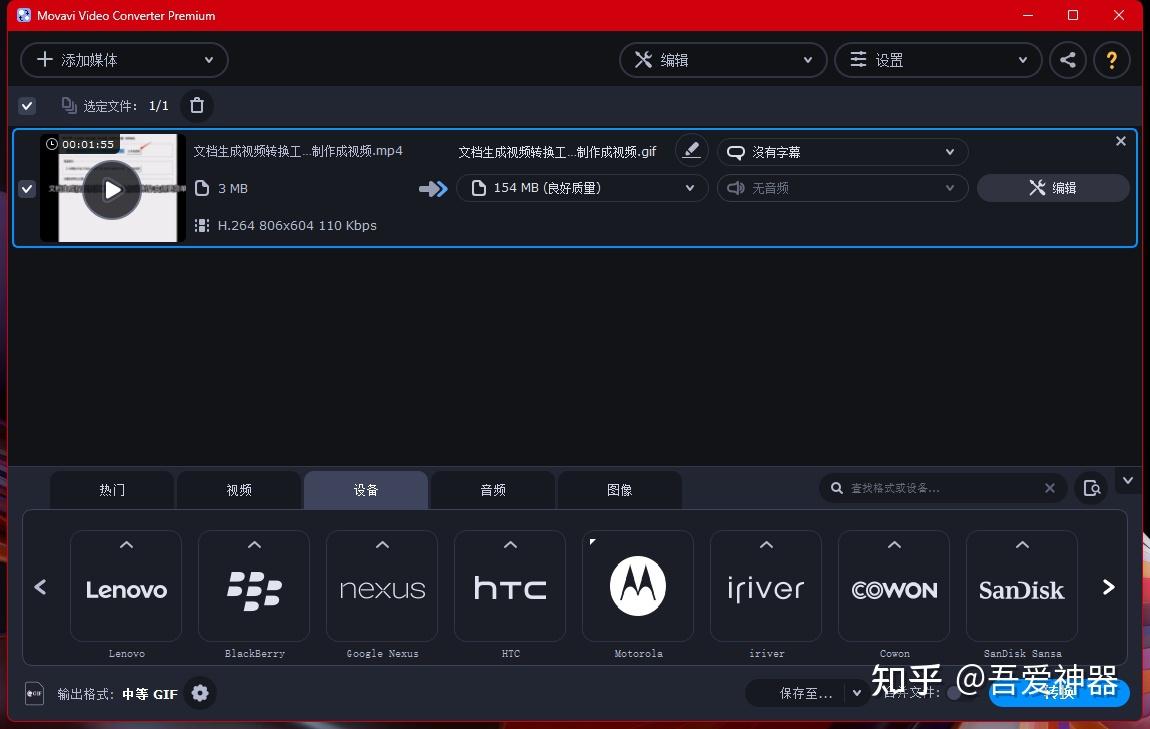Select the Lenovo device preset
Viewport: 1150px width, 729px height.
[126, 586]
